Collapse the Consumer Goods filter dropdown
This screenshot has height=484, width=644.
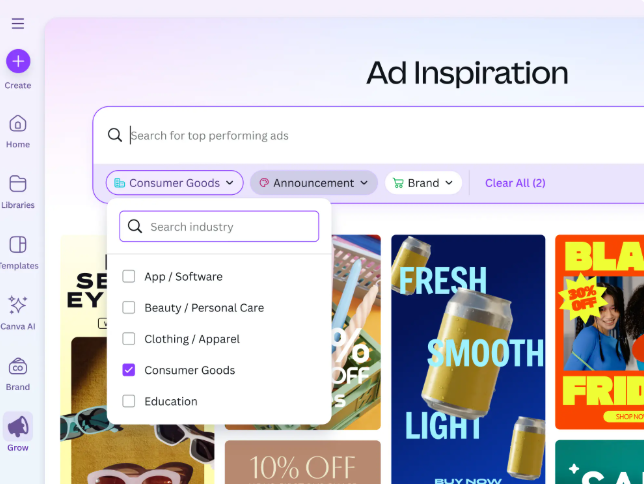175,183
